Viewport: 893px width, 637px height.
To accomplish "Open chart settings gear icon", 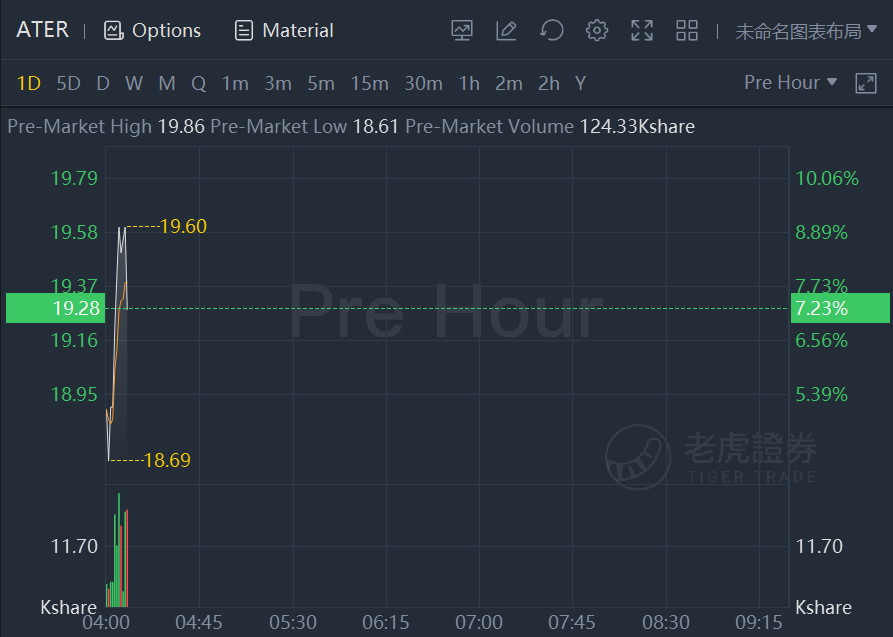I will click(597, 31).
